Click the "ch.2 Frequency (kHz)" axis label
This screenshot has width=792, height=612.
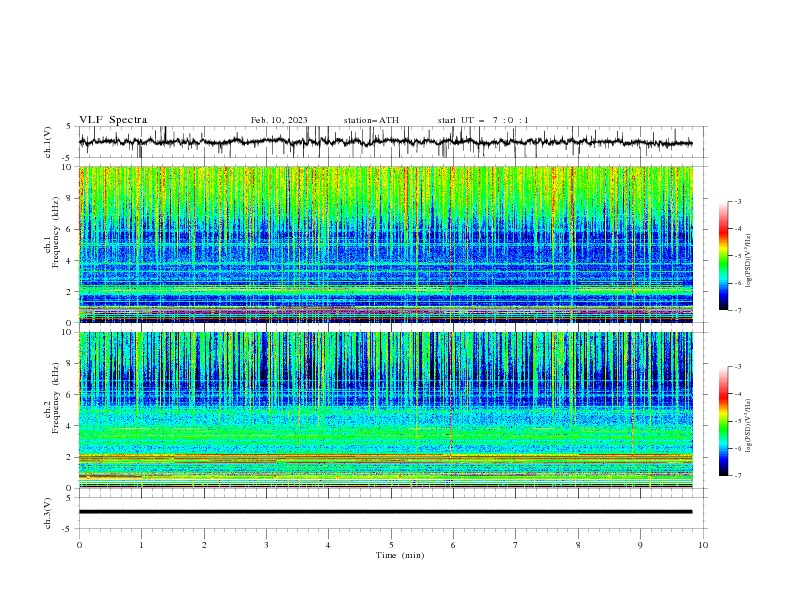click(x=52, y=398)
